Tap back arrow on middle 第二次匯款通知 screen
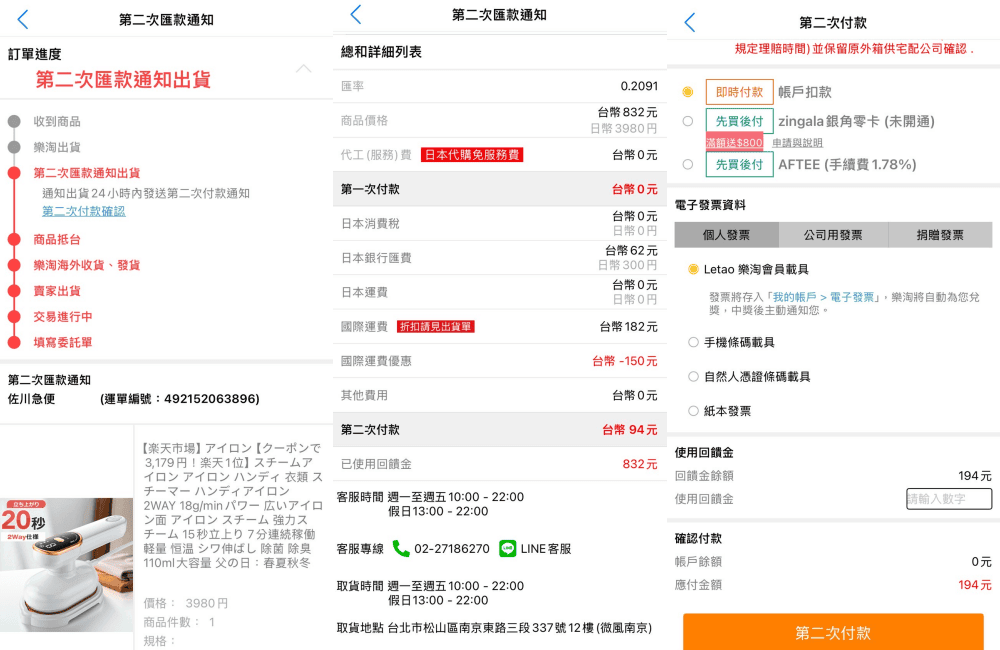Image resolution: width=1000 pixels, height=650 pixels. [356, 15]
